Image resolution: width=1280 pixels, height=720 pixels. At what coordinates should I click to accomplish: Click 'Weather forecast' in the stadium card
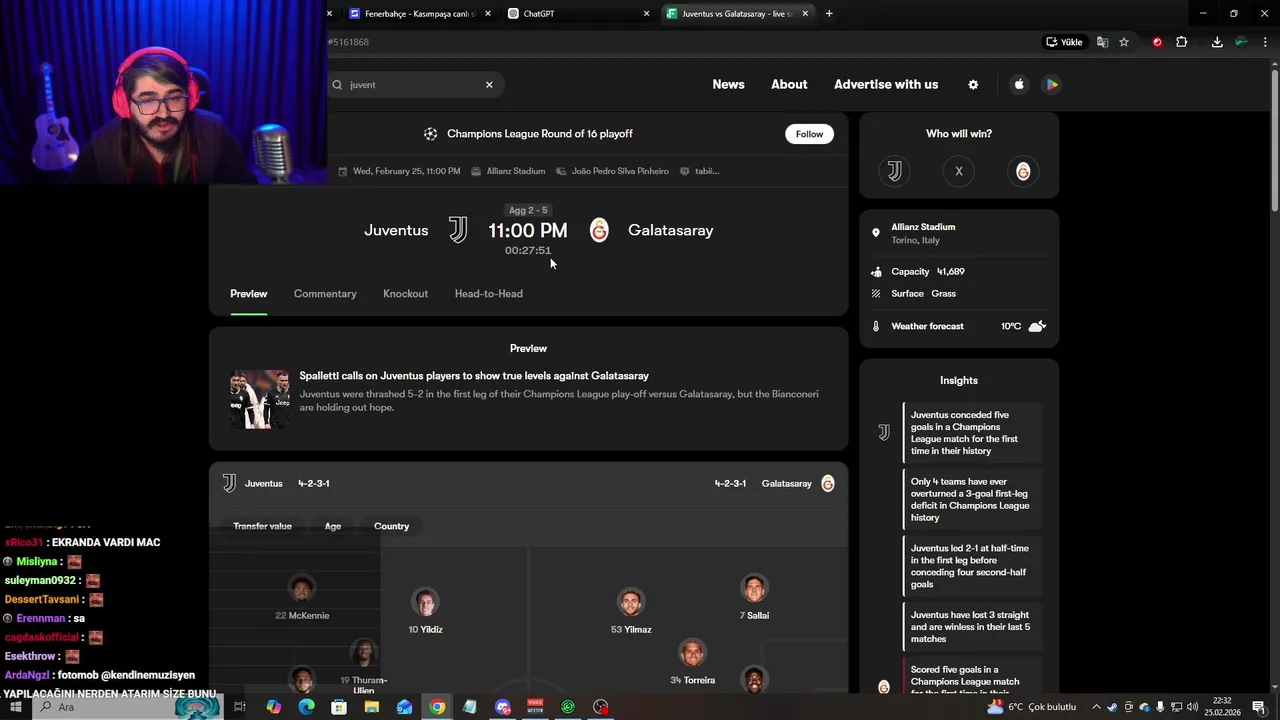927,327
